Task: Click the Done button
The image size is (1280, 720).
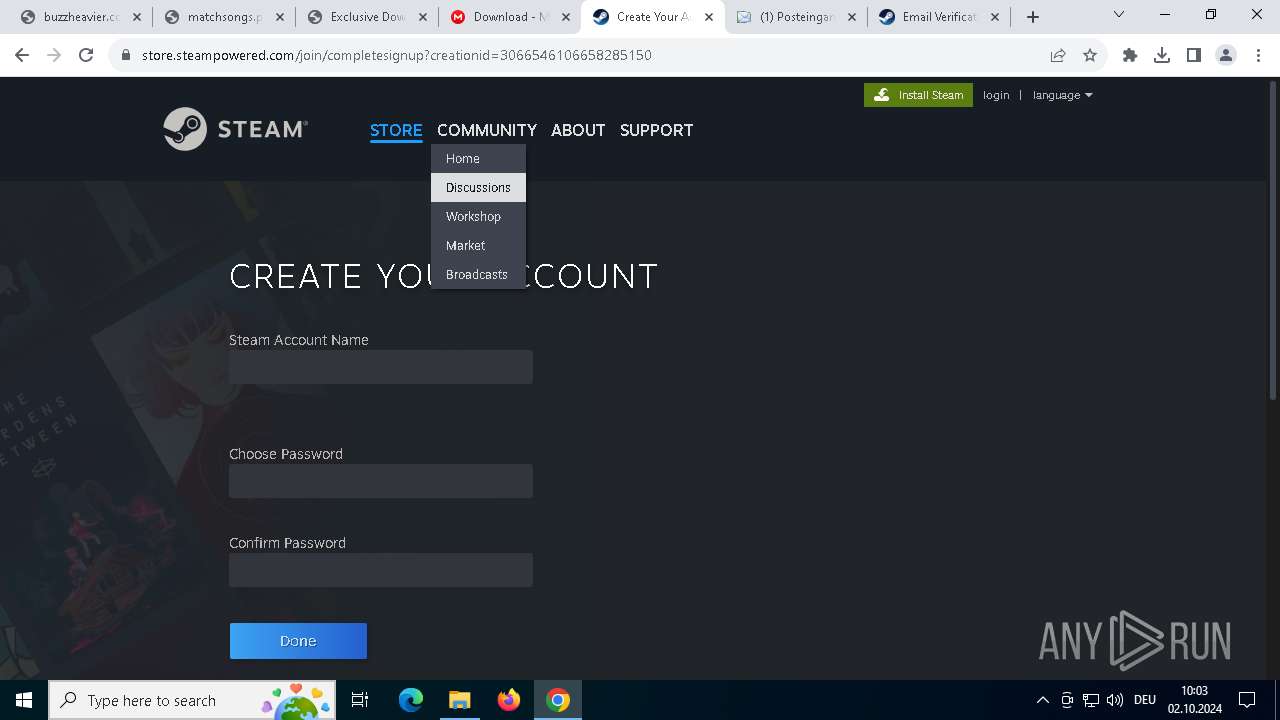Action: (298, 641)
